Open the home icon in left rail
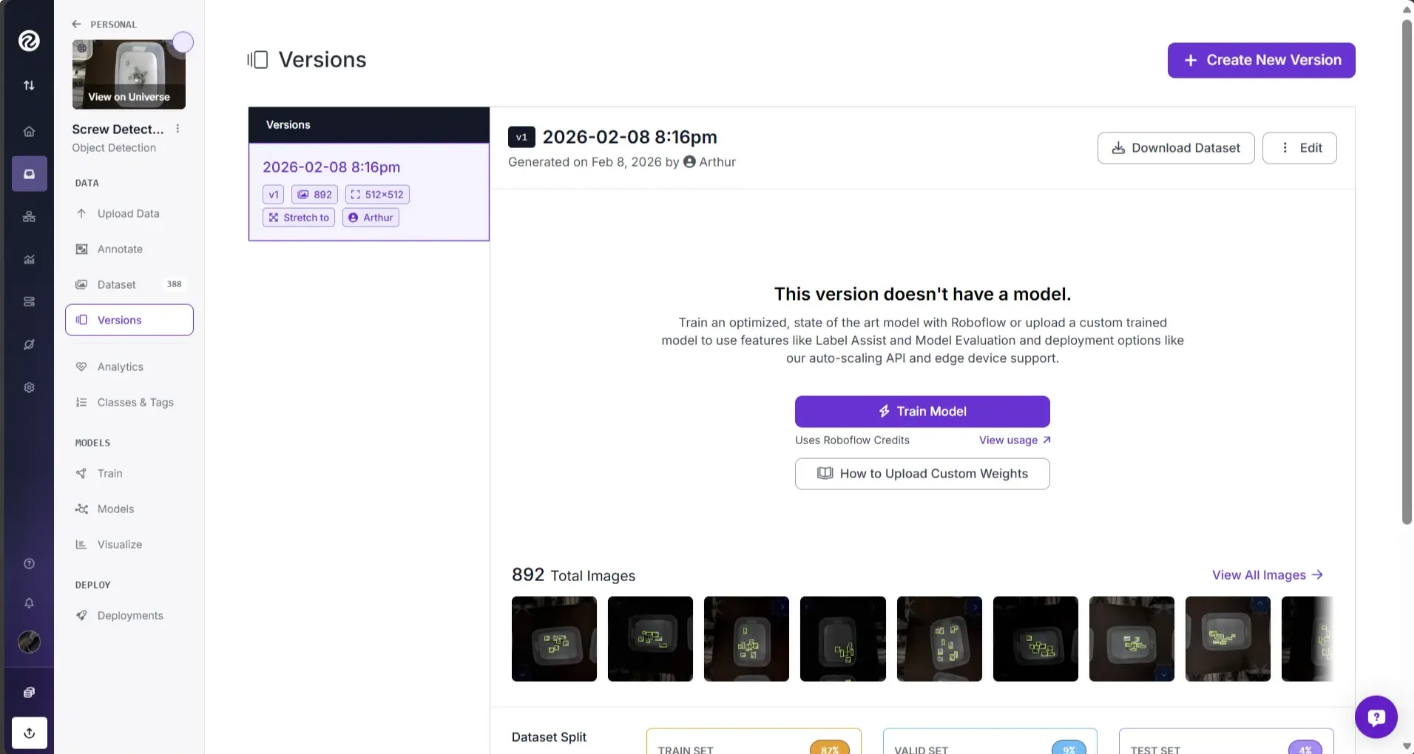 click(x=29, y=131)
